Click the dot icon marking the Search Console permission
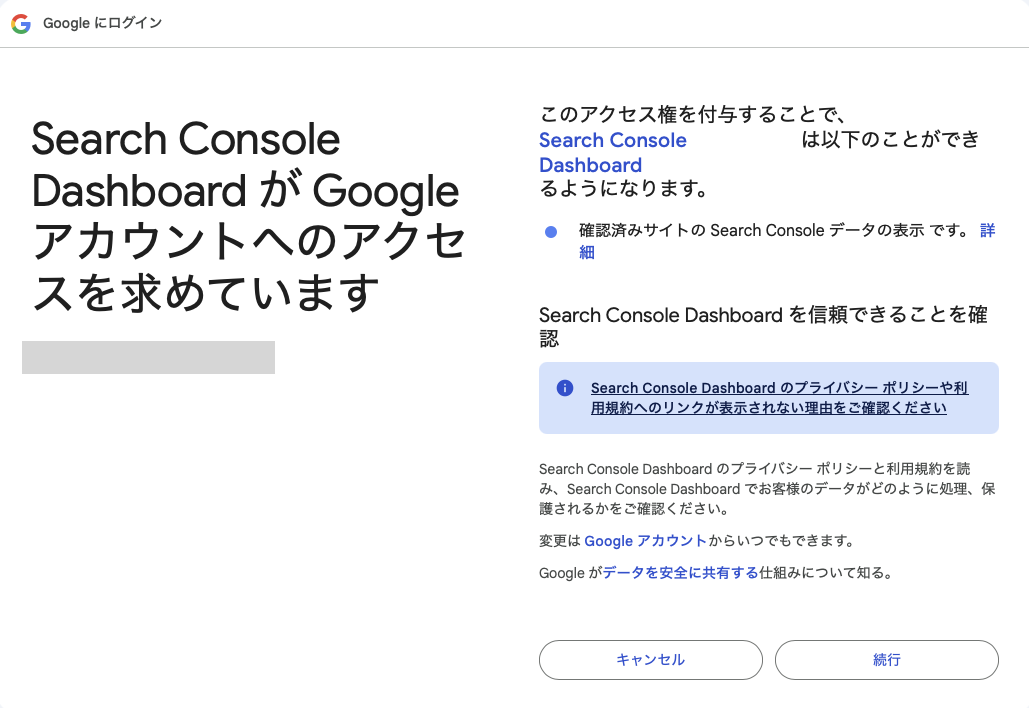Screen dimensions: 1029x708 pos(549,231)
